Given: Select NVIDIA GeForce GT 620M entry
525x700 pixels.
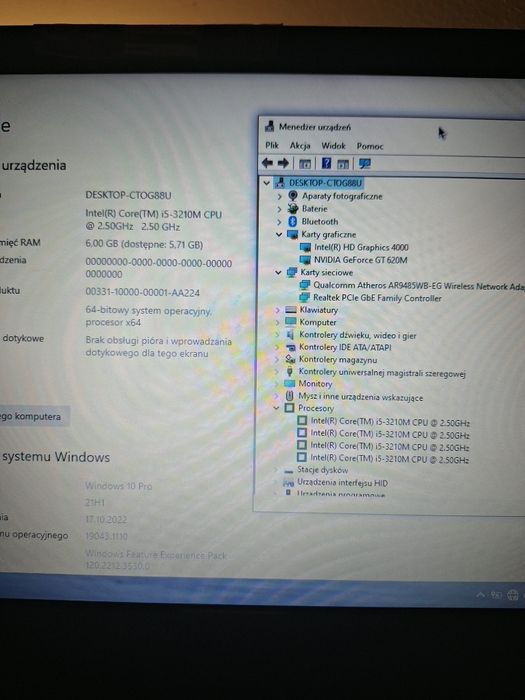Looking at the screenshot, I should [360, 260].
